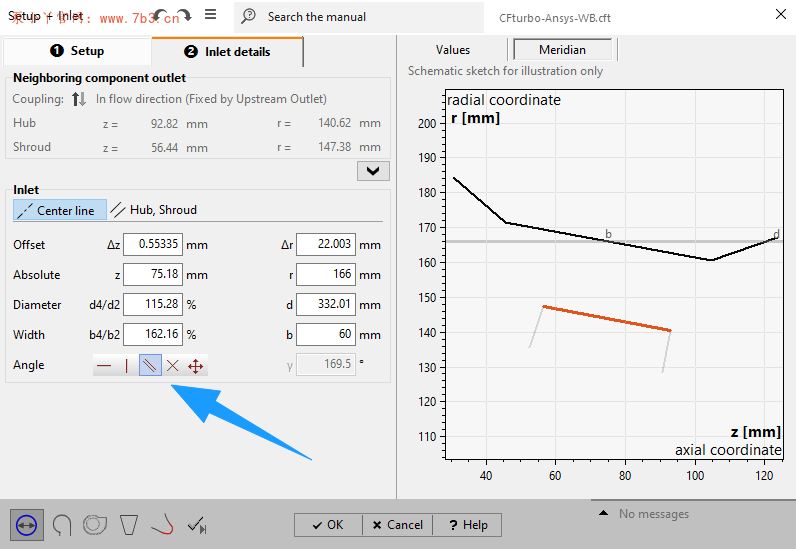The height and width of the screenshot is (549, 796).
Task: Open the Meridian tab
Action: tap(562, 50)
